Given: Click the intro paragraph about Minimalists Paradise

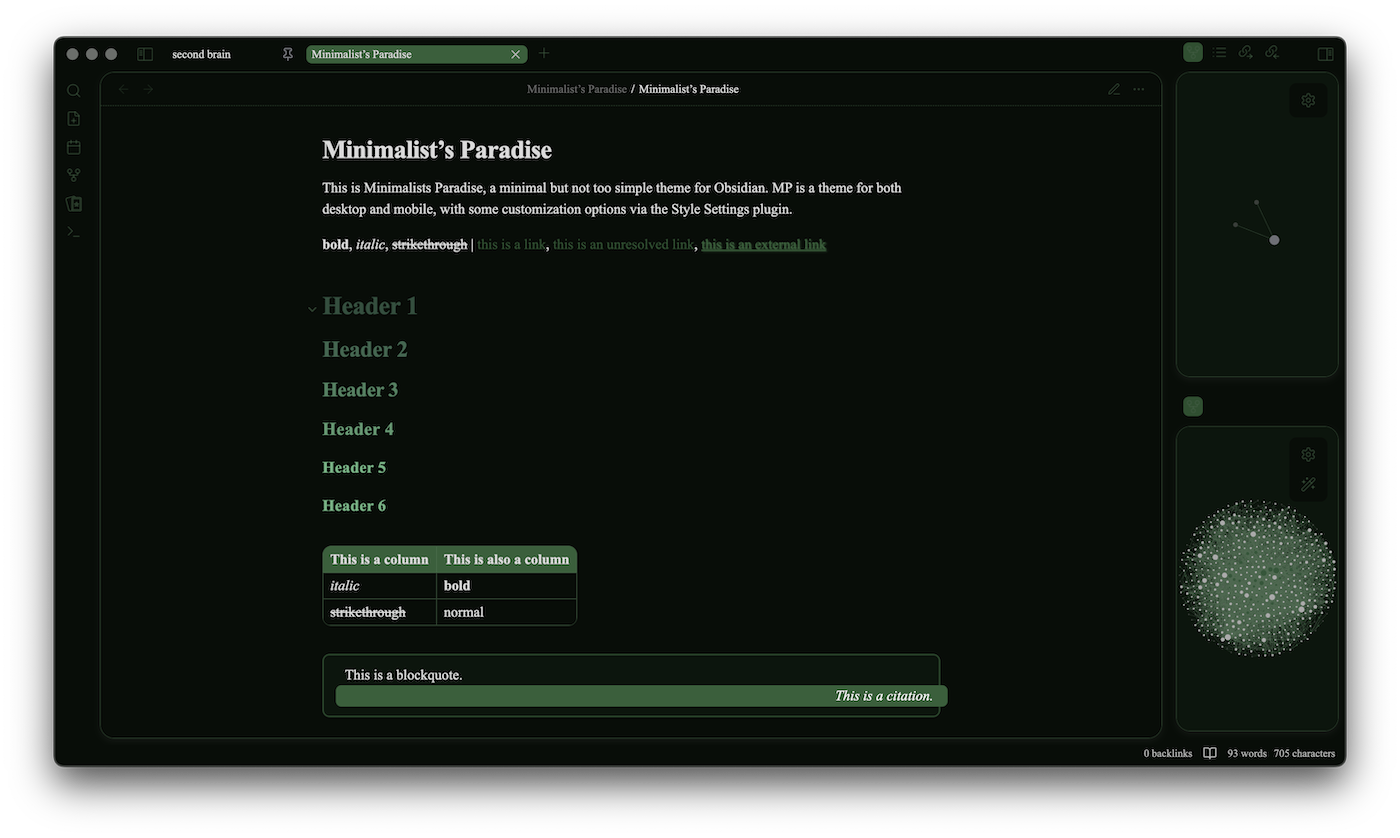Looking at the screenshot, I should [612, 198].
